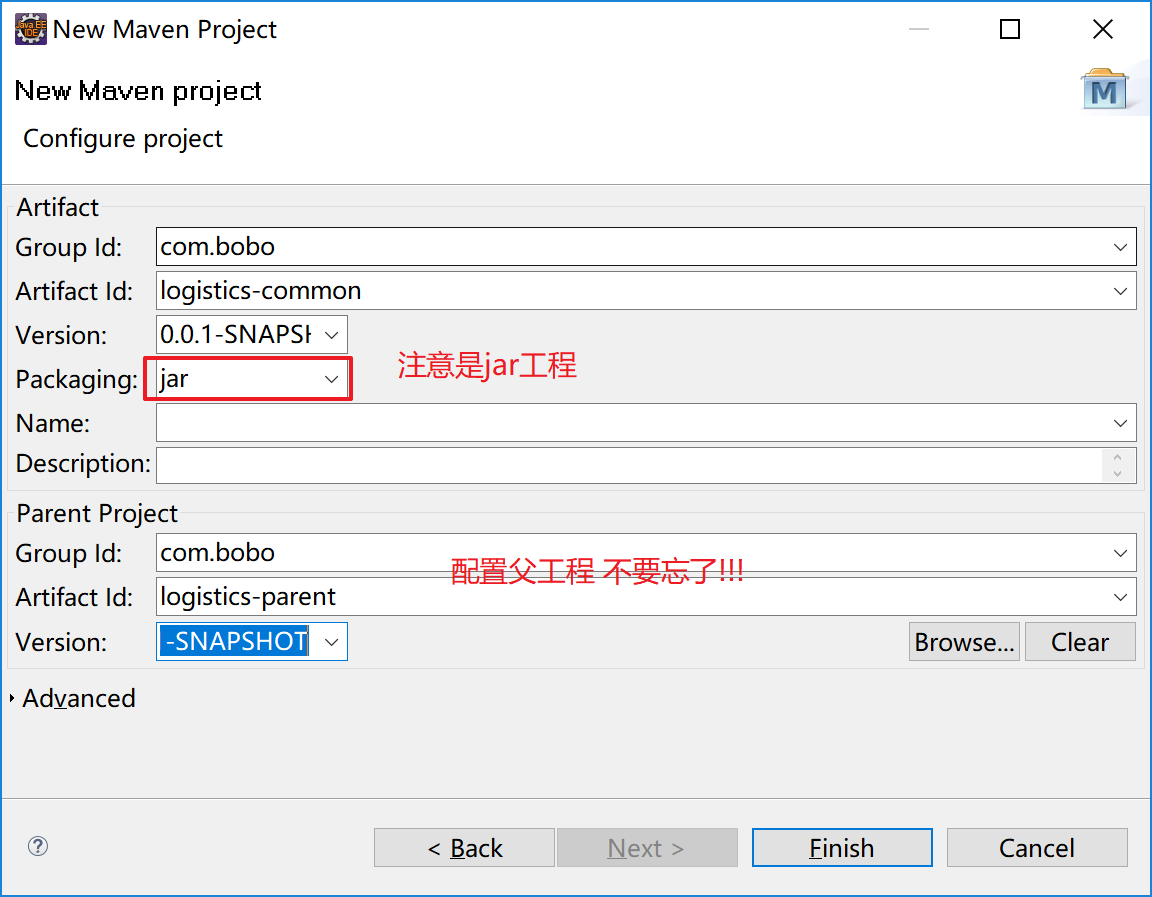Cancel the New Maven Project wizard
Screen dimensions: 1152x897
point(1037,848)
